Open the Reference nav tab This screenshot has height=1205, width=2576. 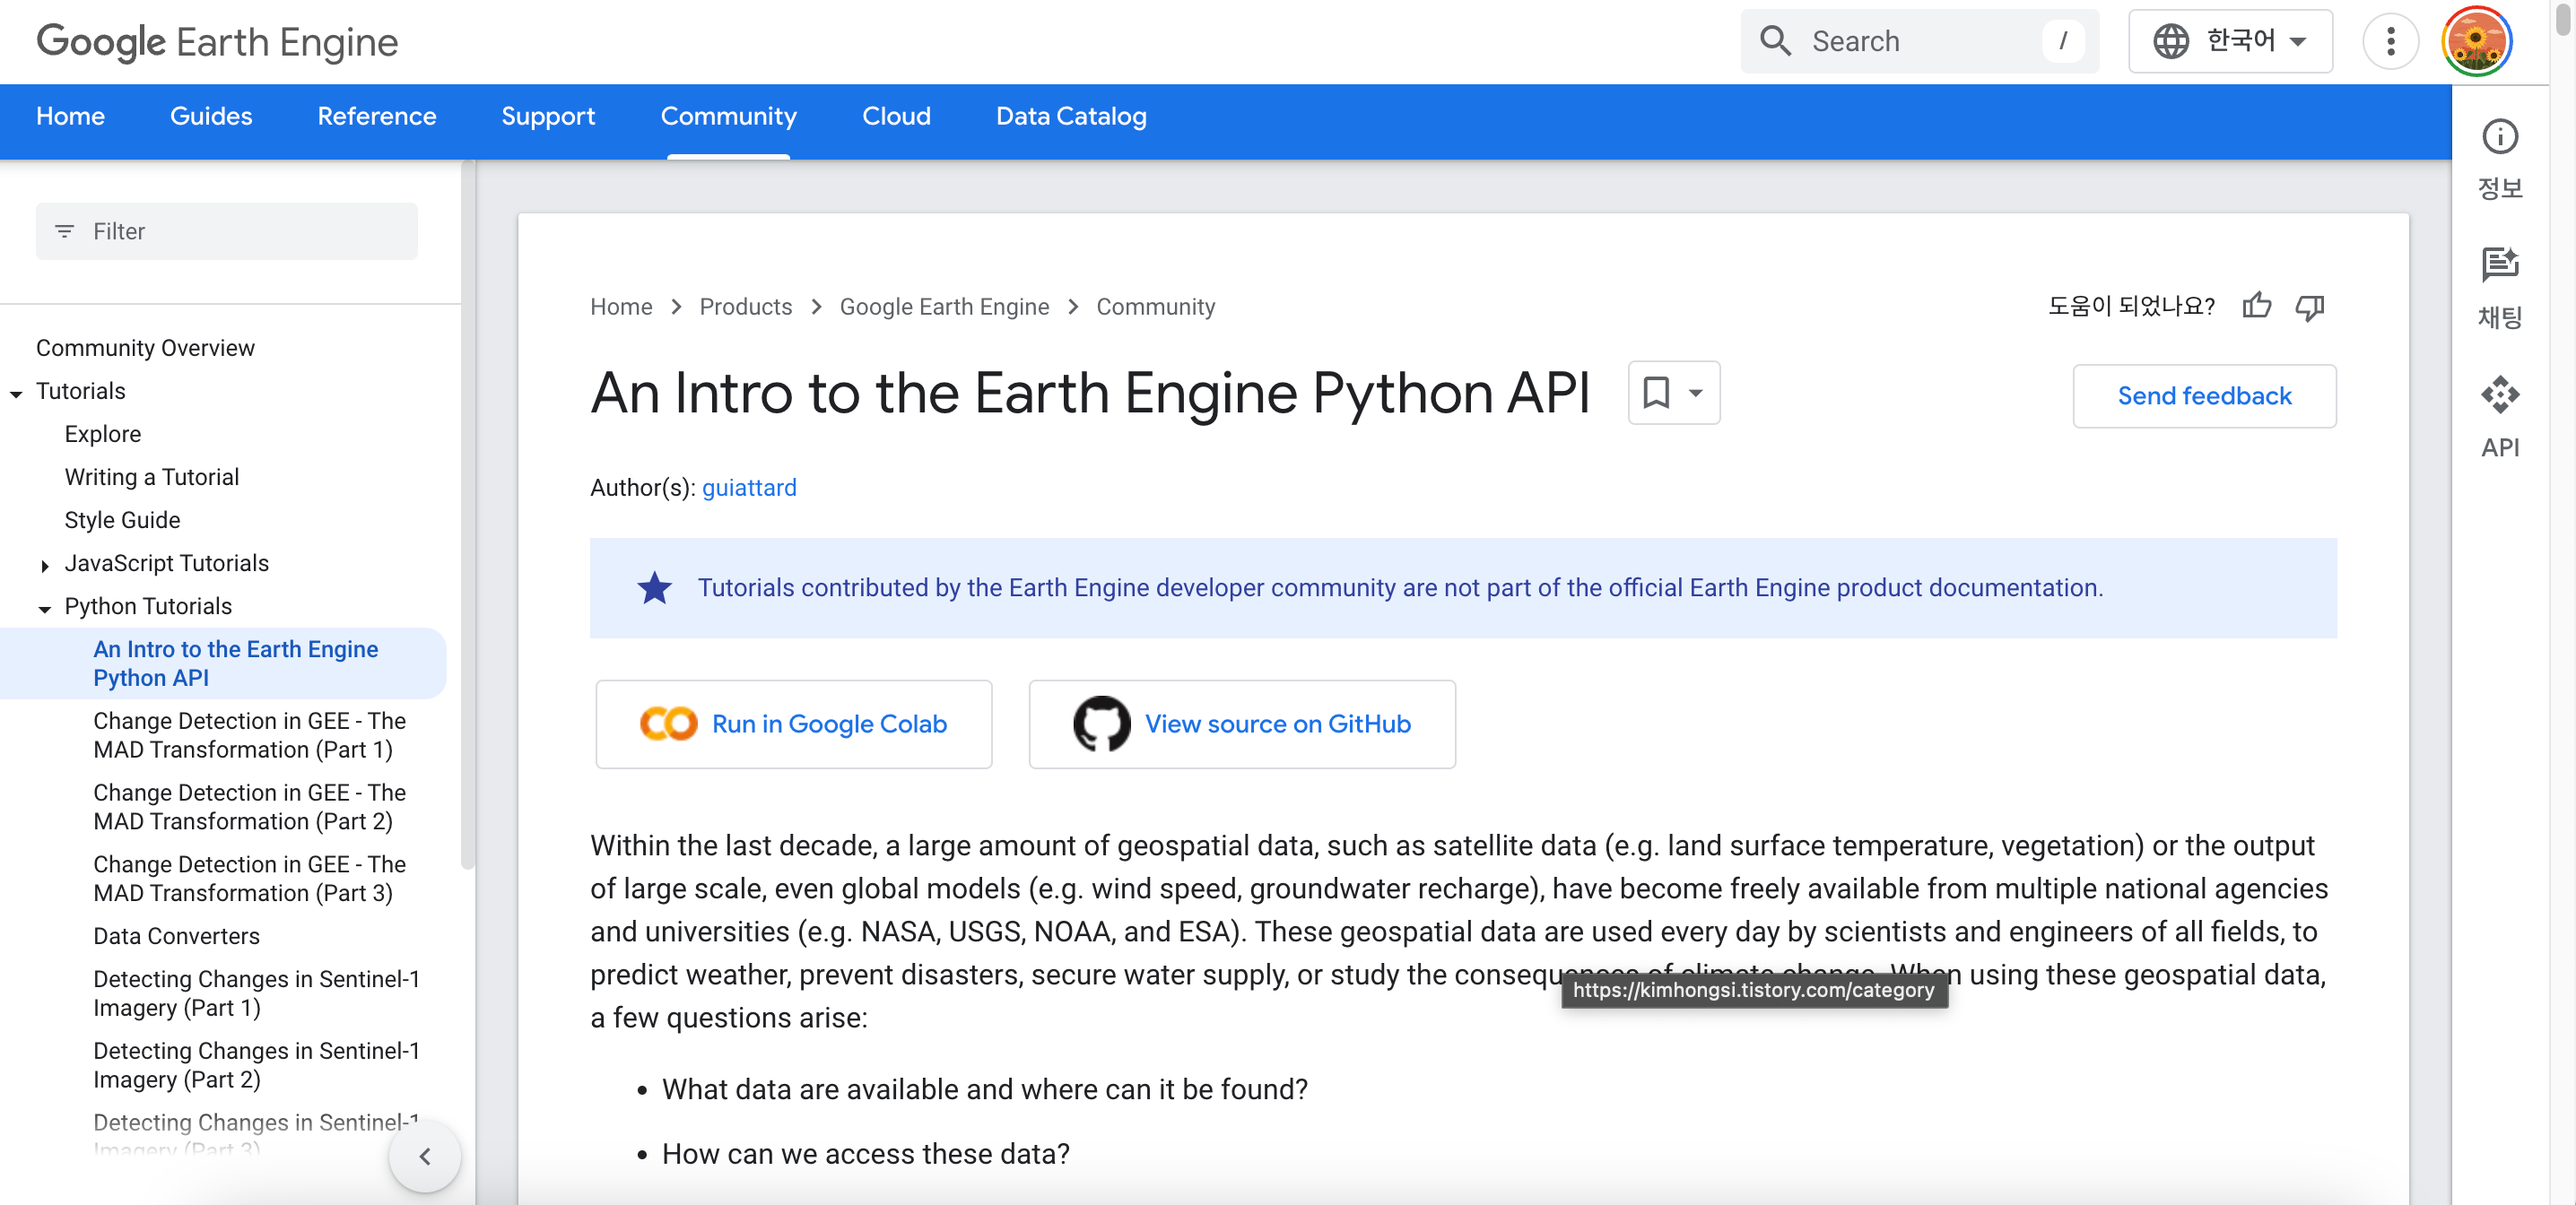pyautogui.click(x=377, y=116)
